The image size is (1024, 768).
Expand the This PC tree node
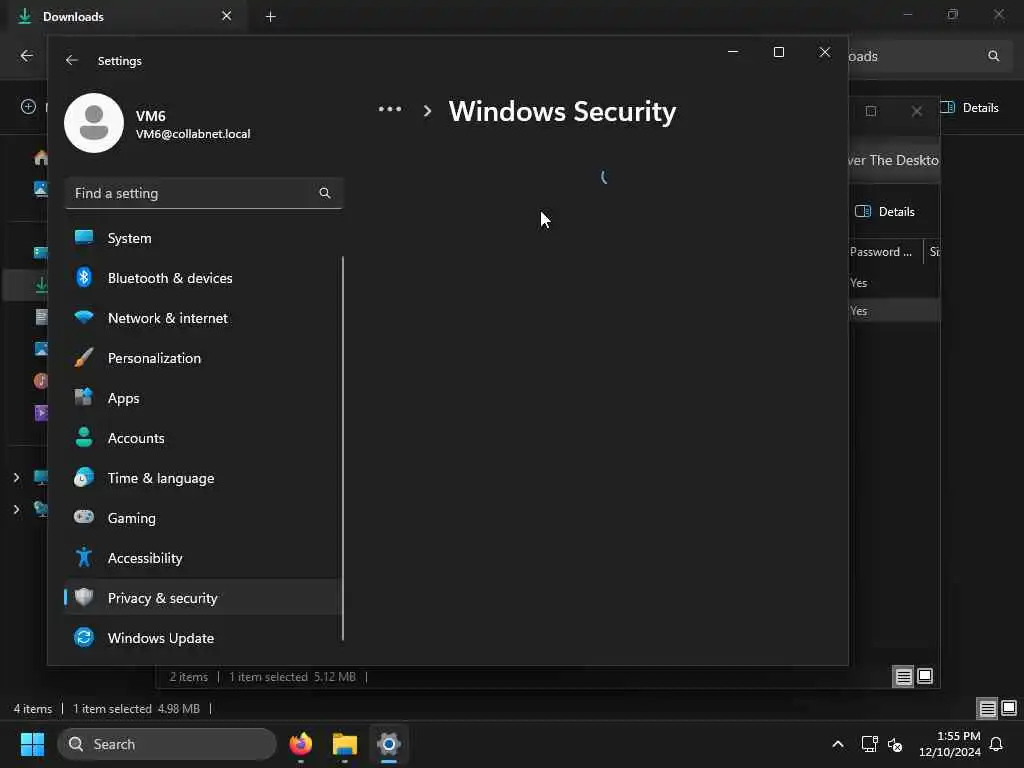[x=16, y=477]
